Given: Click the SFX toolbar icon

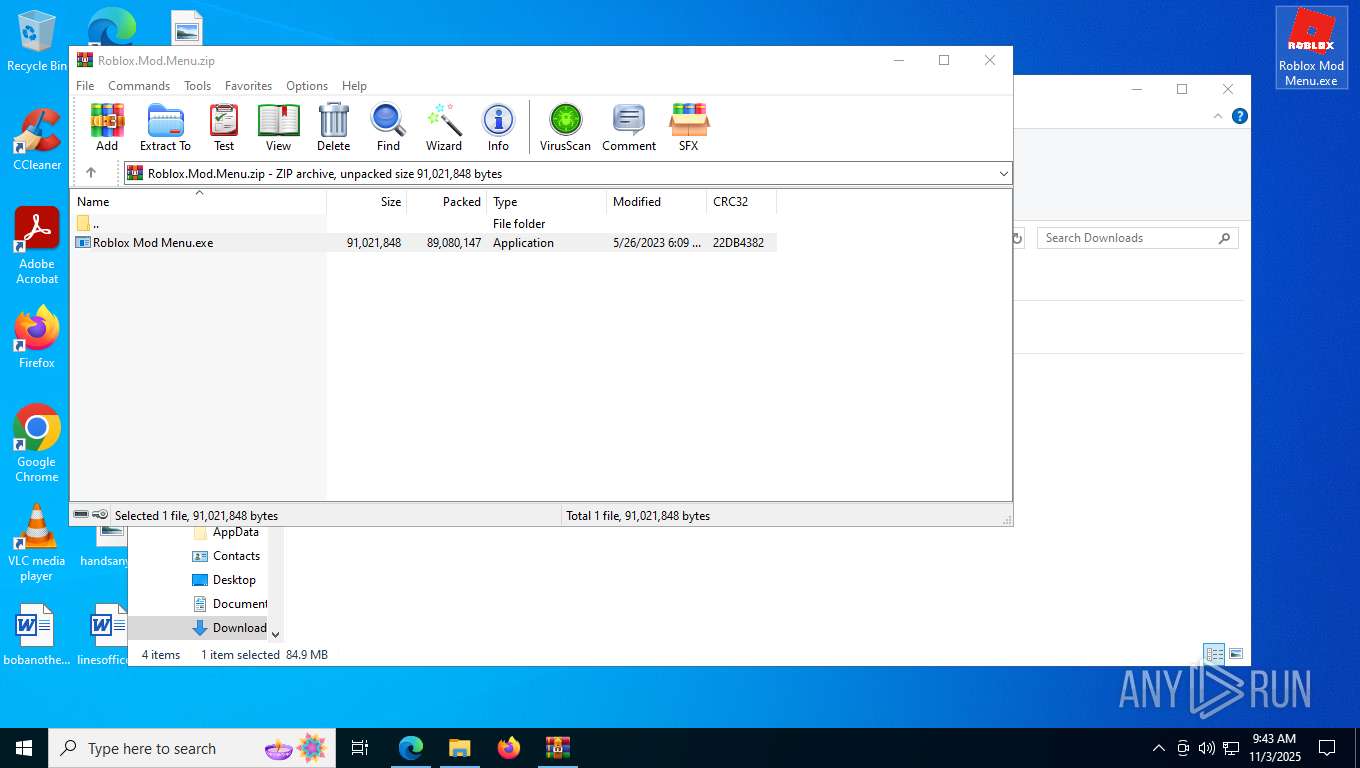Looking at the screenshot, I should pos(689,127).
